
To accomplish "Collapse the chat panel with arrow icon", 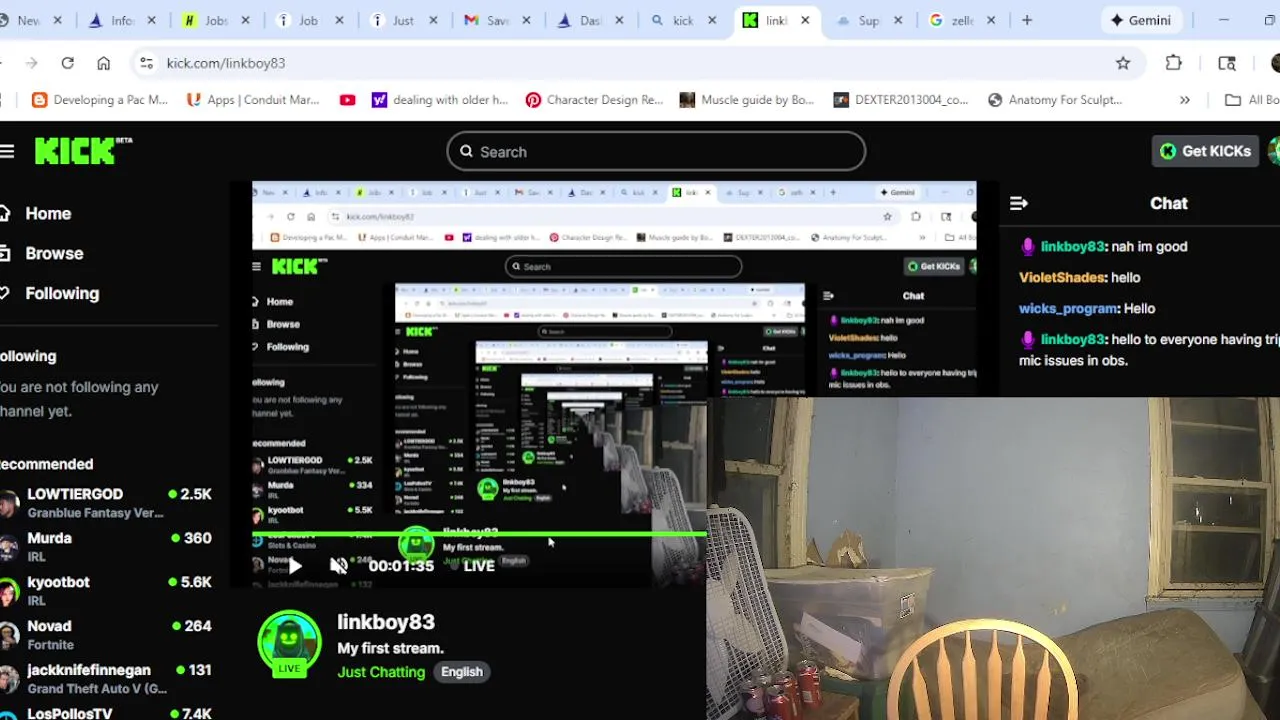I will [1018, 204].
